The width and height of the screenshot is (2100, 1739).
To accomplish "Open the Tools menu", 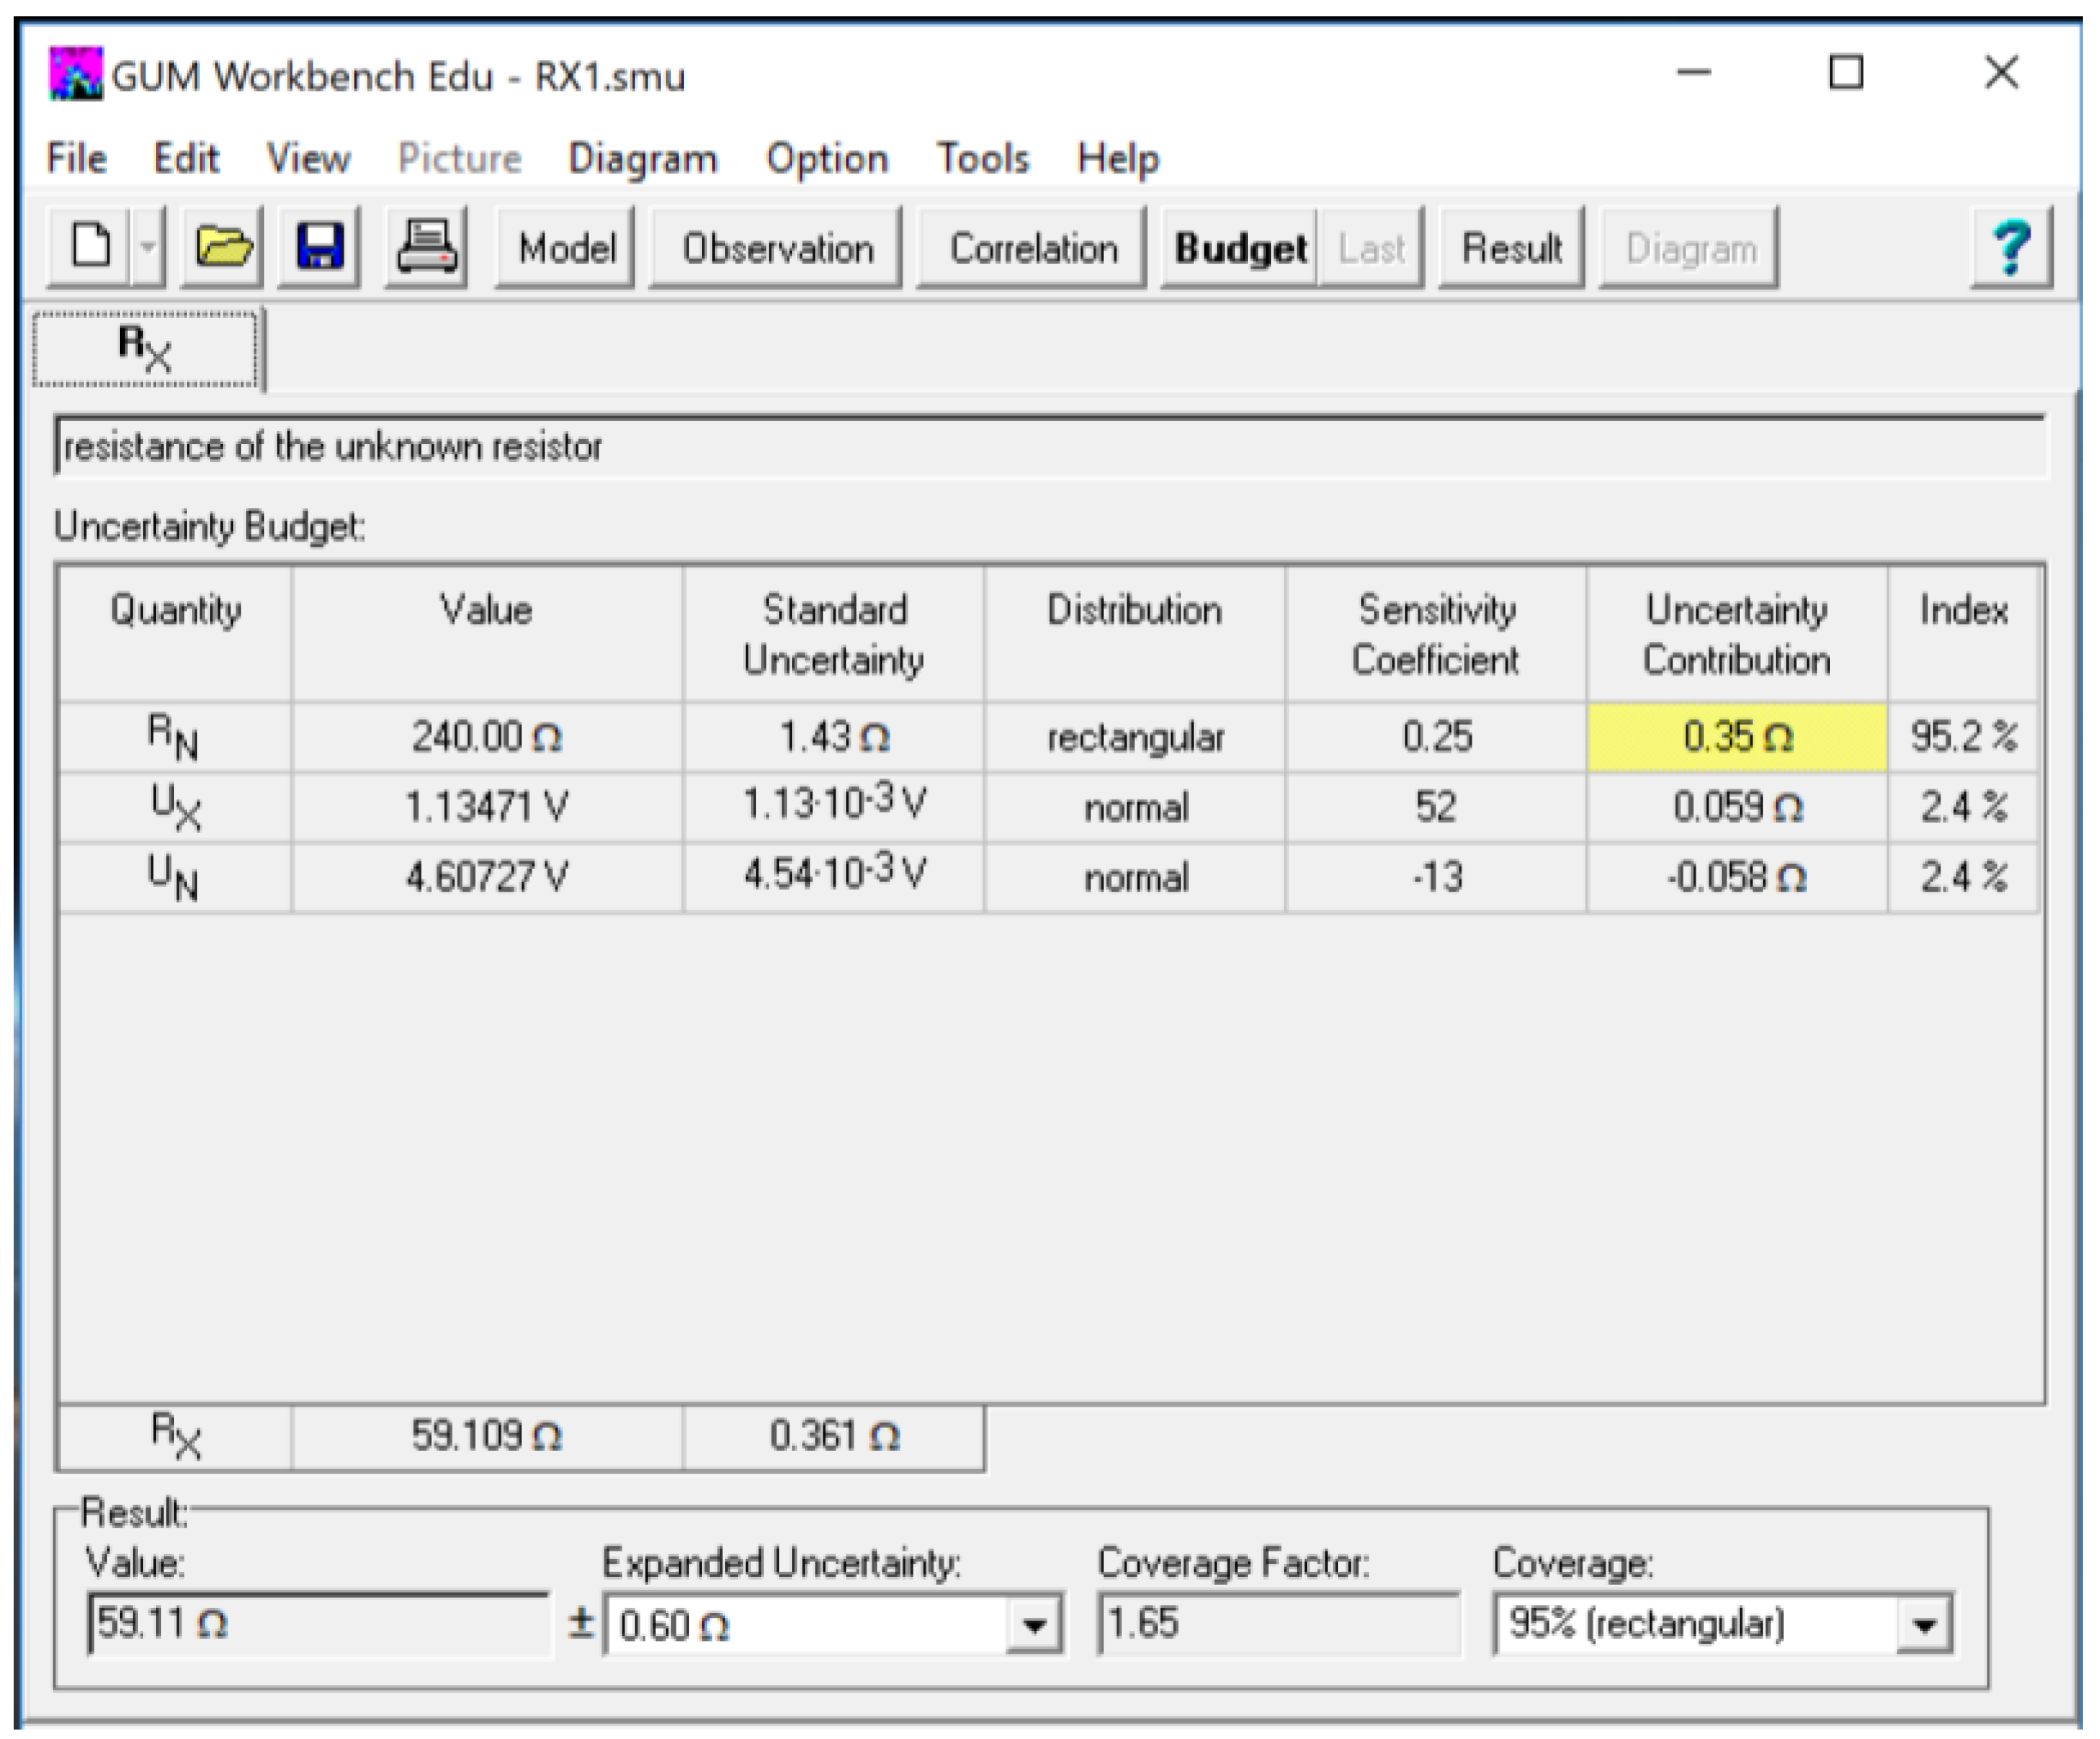I will (x=982, y=158).
